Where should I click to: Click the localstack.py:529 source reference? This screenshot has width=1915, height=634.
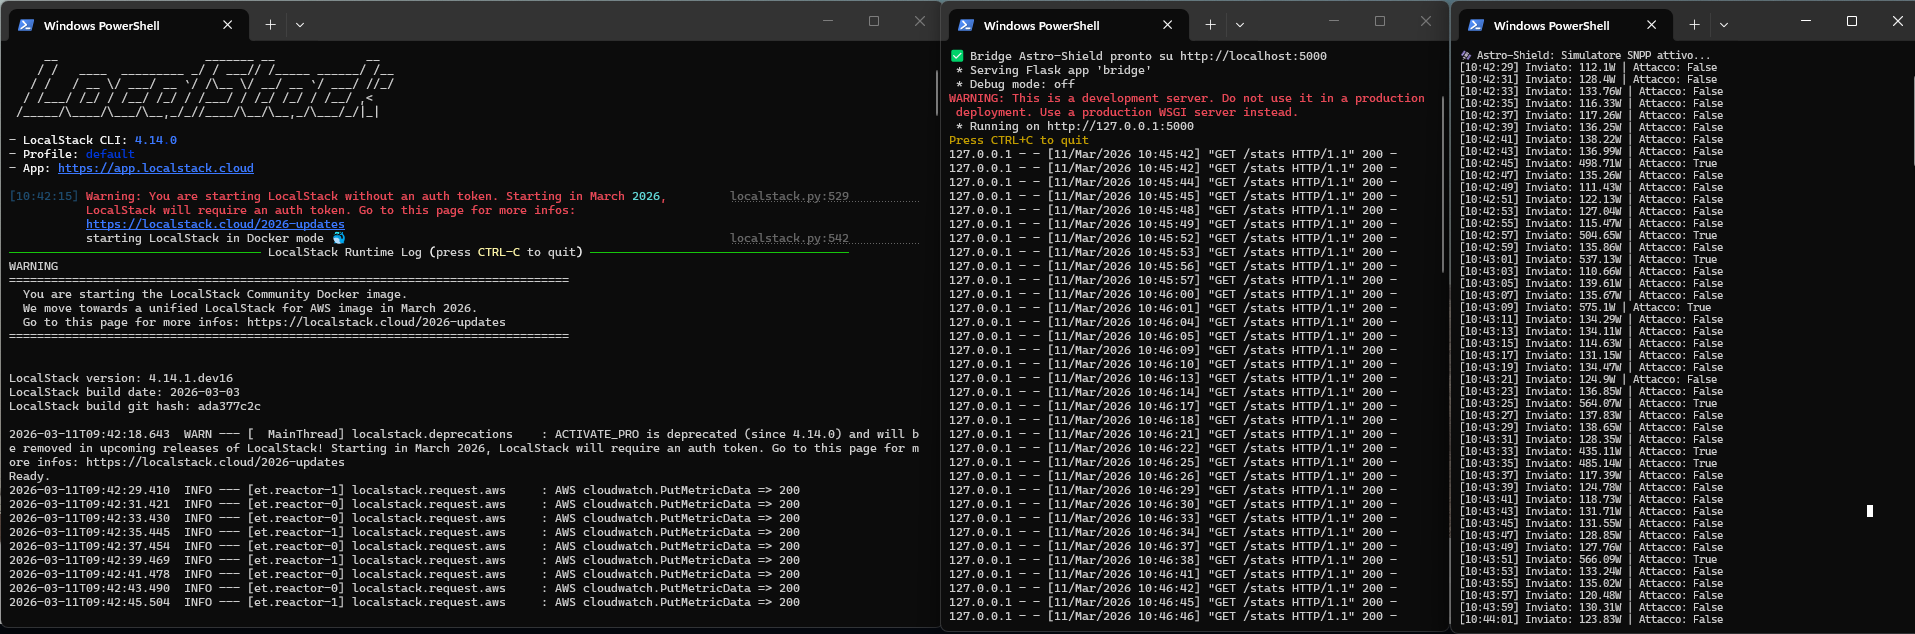(x=789, y=196)
